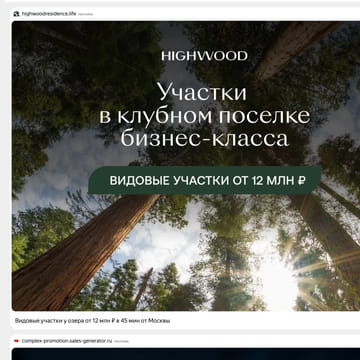Open the highwoodresidence.life site link
360x360 pixels.
click(x=49, y=14)
